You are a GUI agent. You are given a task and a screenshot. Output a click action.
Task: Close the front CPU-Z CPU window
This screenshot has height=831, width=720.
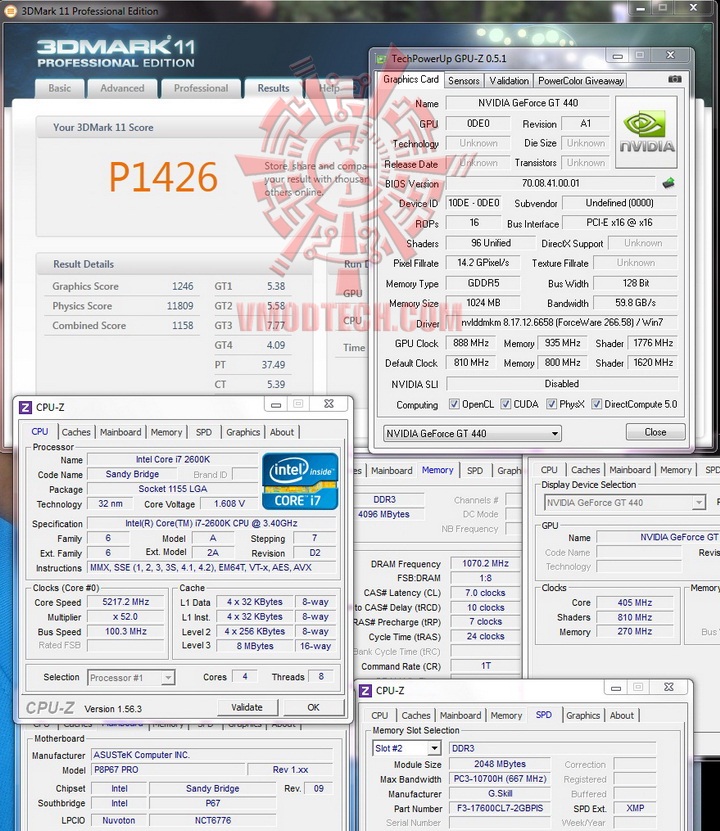tap(328, 404)
